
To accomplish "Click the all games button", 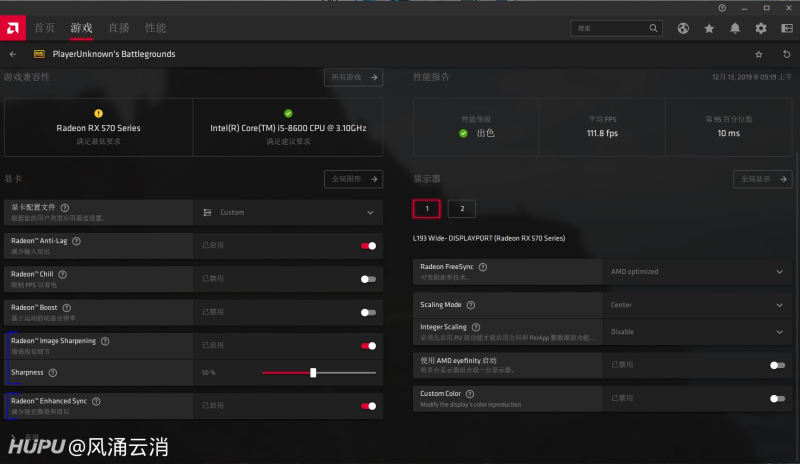I will 354,77.
